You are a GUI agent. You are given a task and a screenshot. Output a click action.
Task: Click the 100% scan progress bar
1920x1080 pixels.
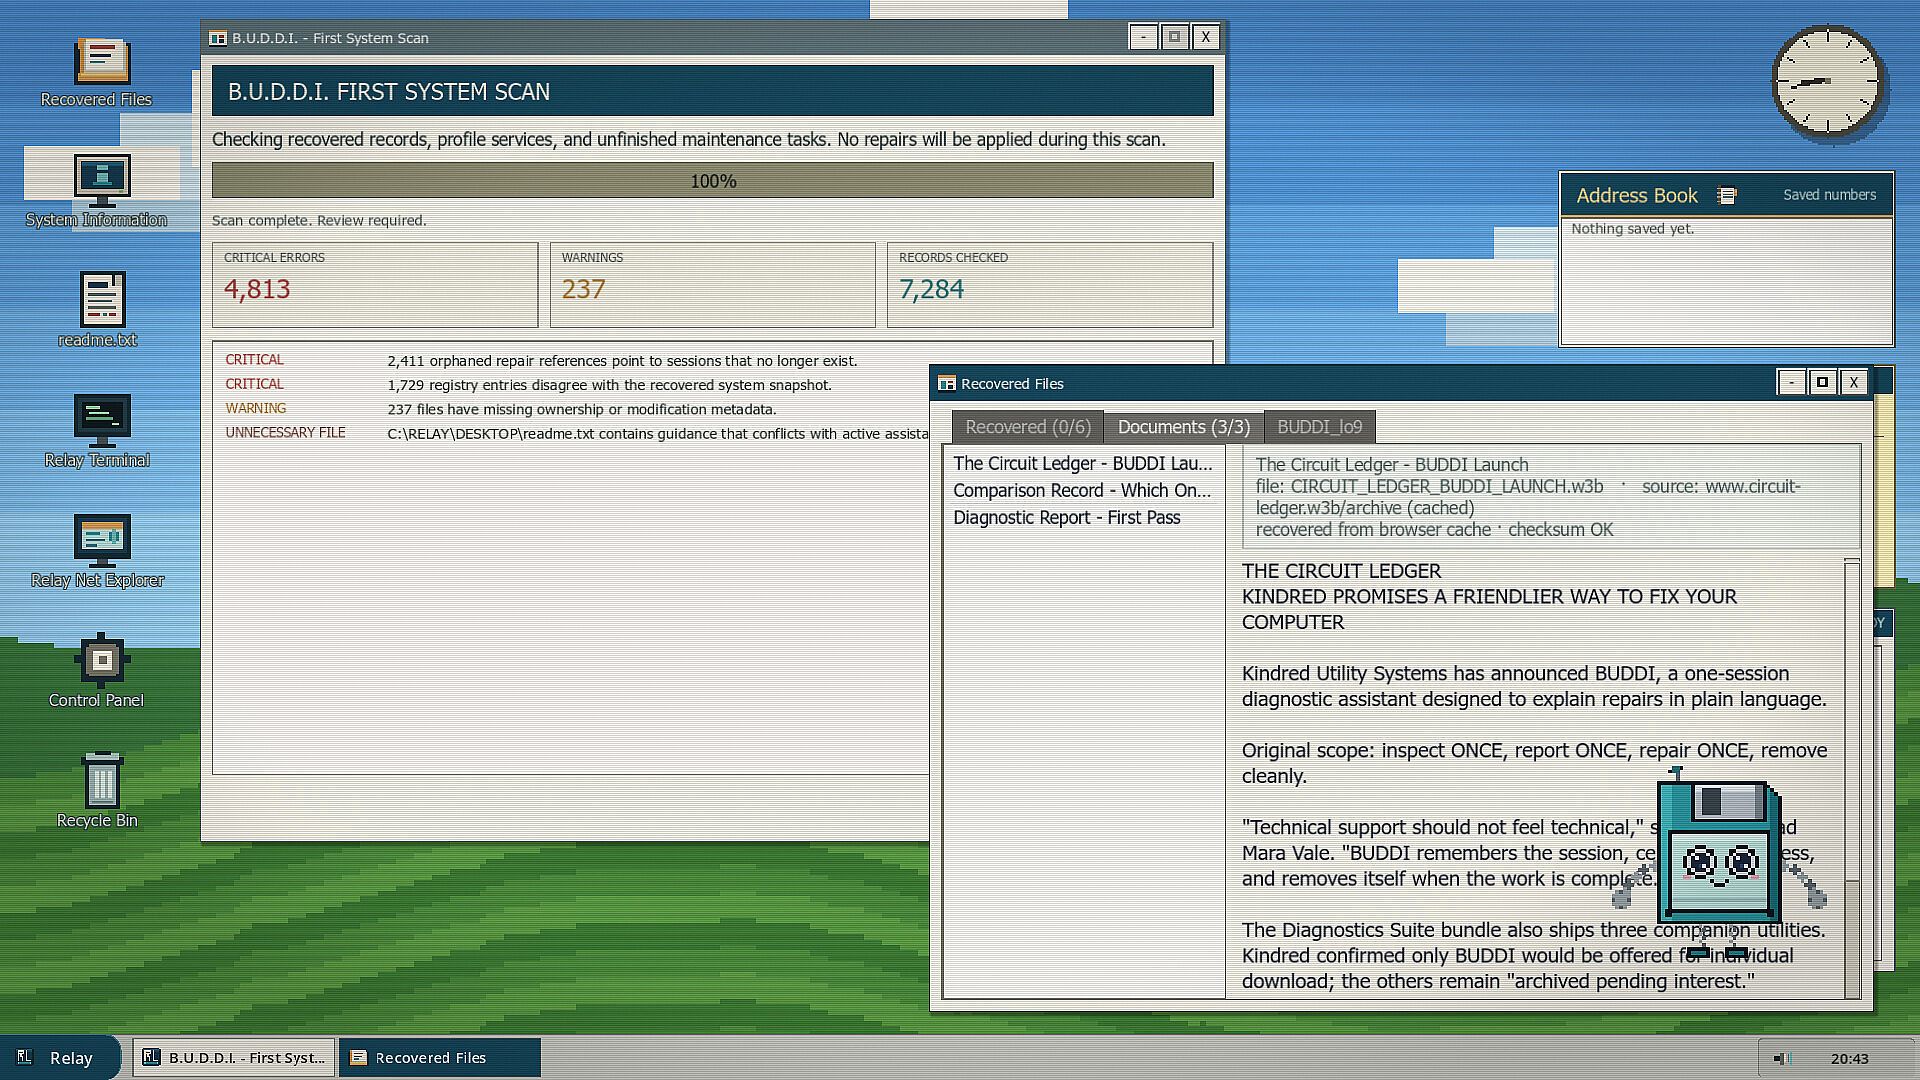click(713, 181)
